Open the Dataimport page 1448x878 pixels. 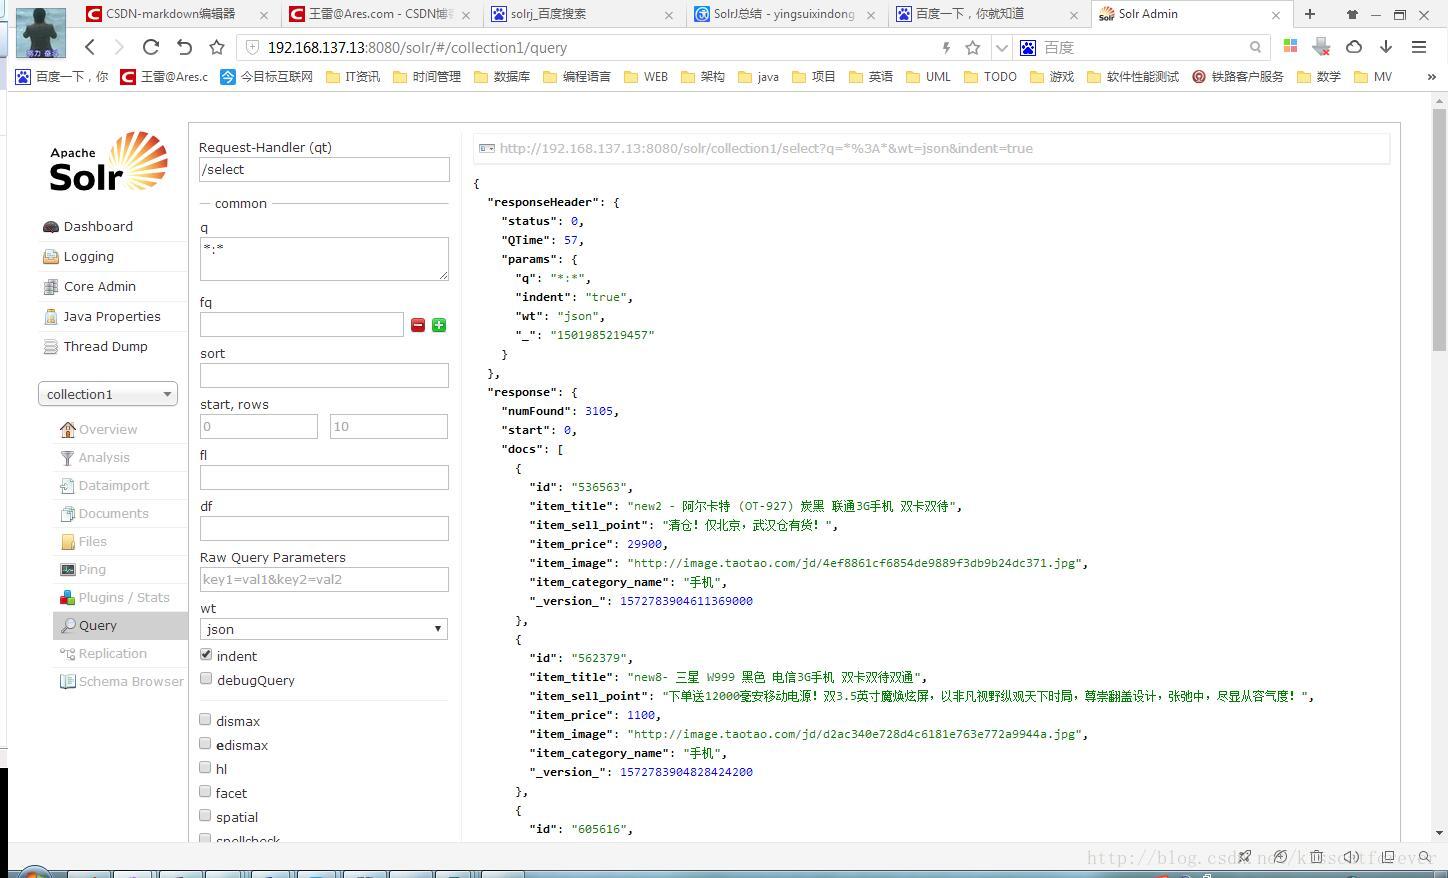pos(114,486)
